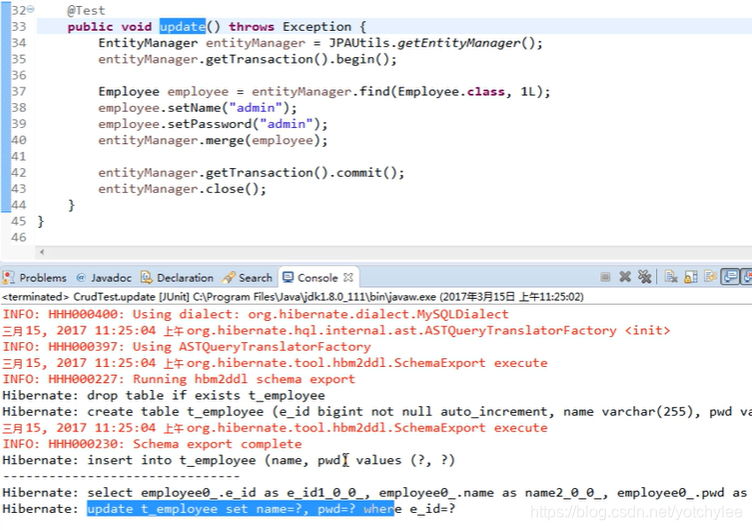Click 'merge' in the entityManager.merge call
Screen dimensions: 752x530
coord(225,141)
